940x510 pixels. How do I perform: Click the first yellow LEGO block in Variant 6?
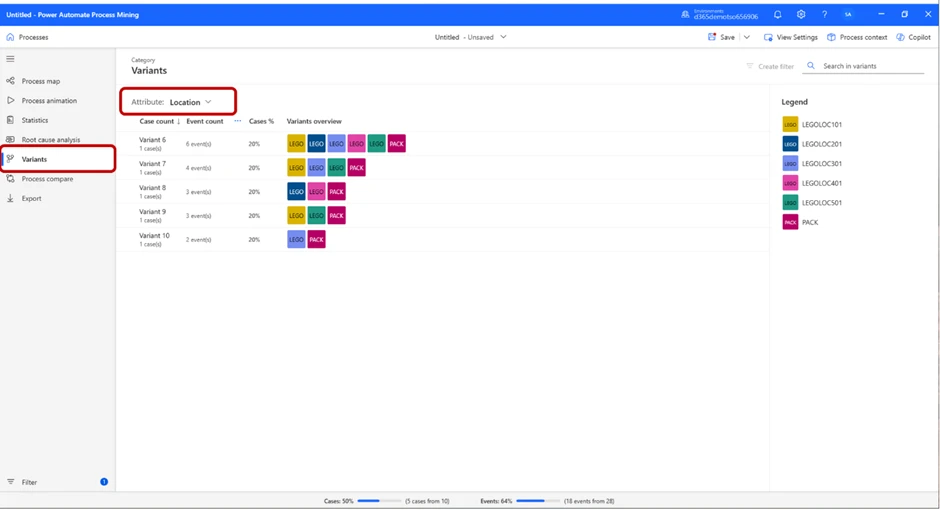296,144
